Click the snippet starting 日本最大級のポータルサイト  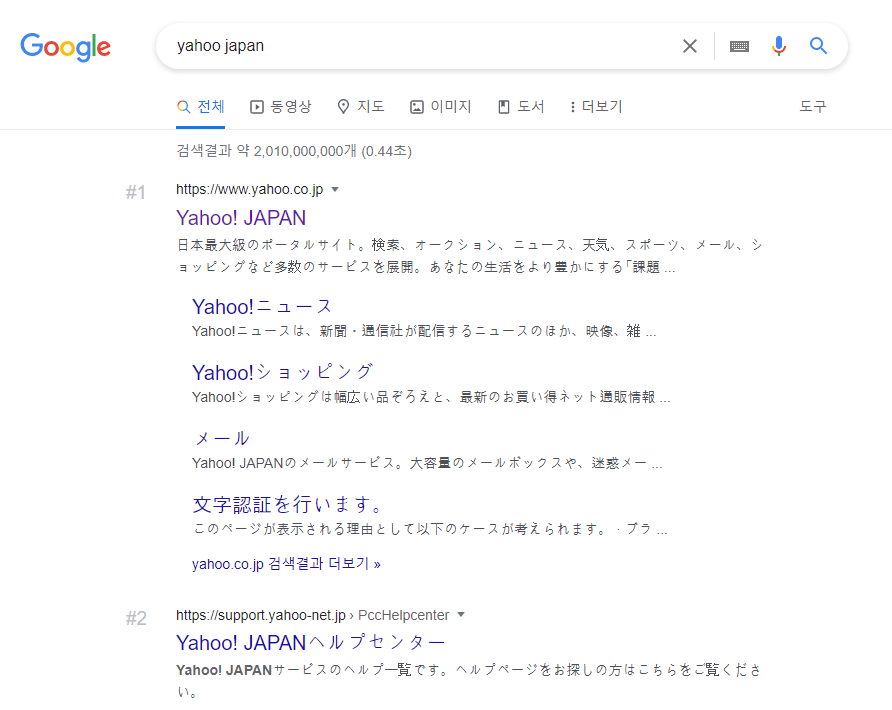pyautogui.click(x=469, y=256)
